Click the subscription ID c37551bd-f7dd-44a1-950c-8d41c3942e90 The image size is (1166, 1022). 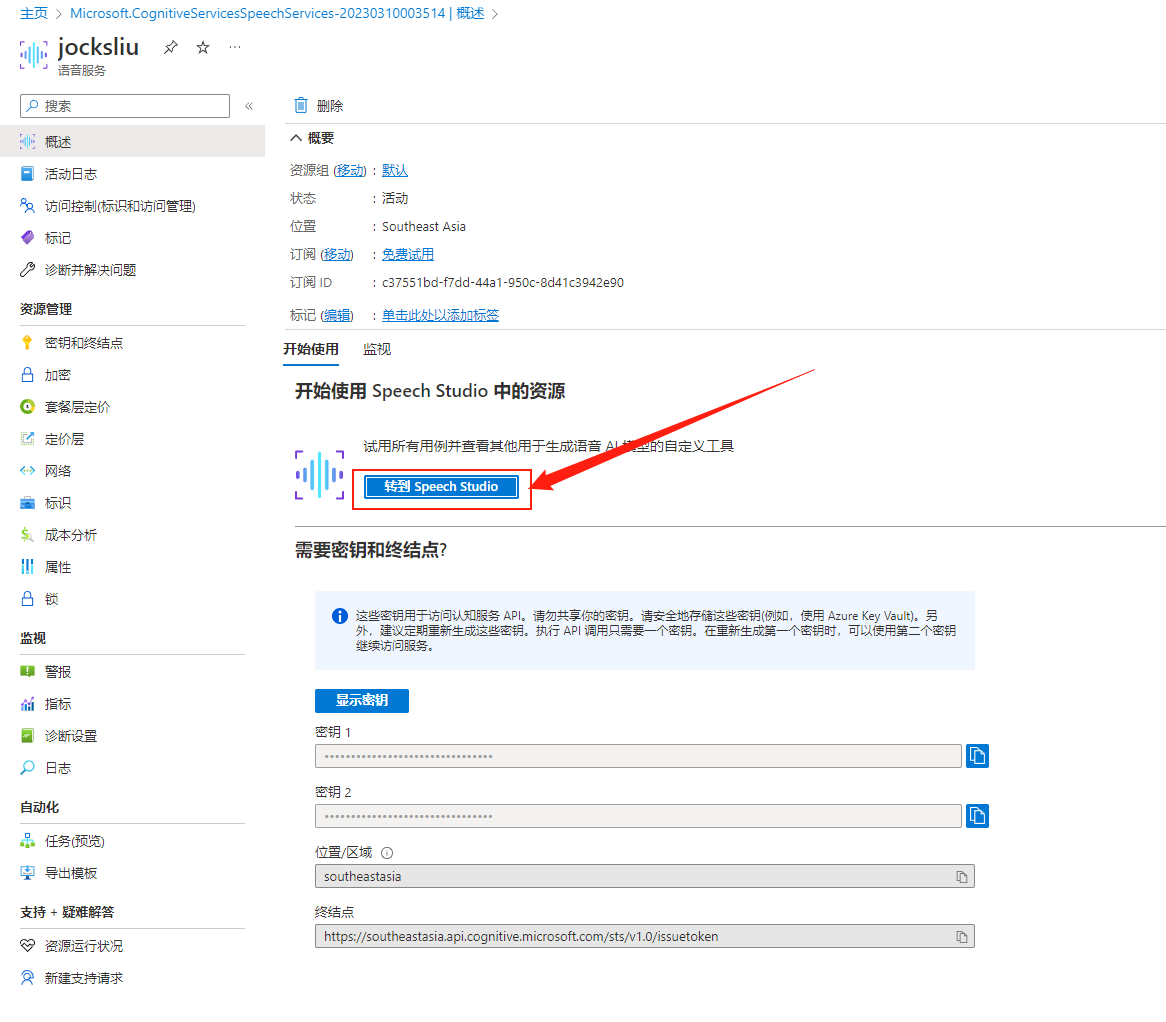click(x=503, y=283)
